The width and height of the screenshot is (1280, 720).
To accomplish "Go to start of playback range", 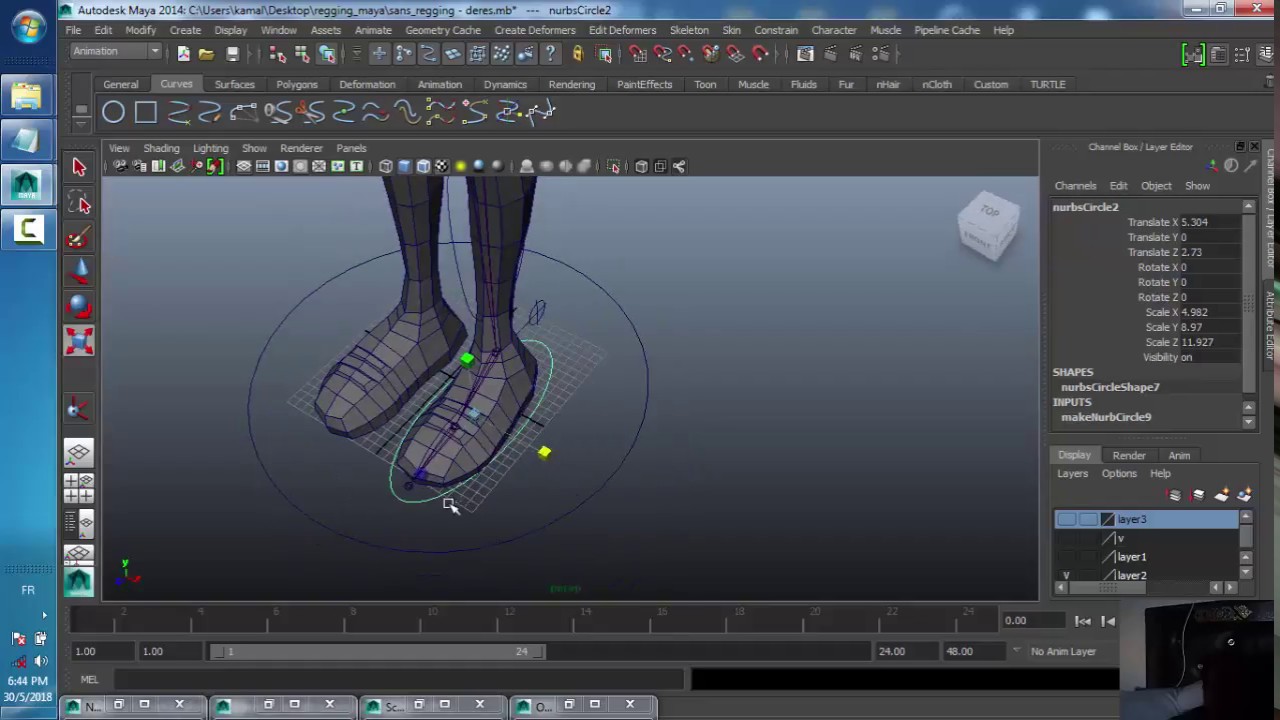I will (1083, 621).
